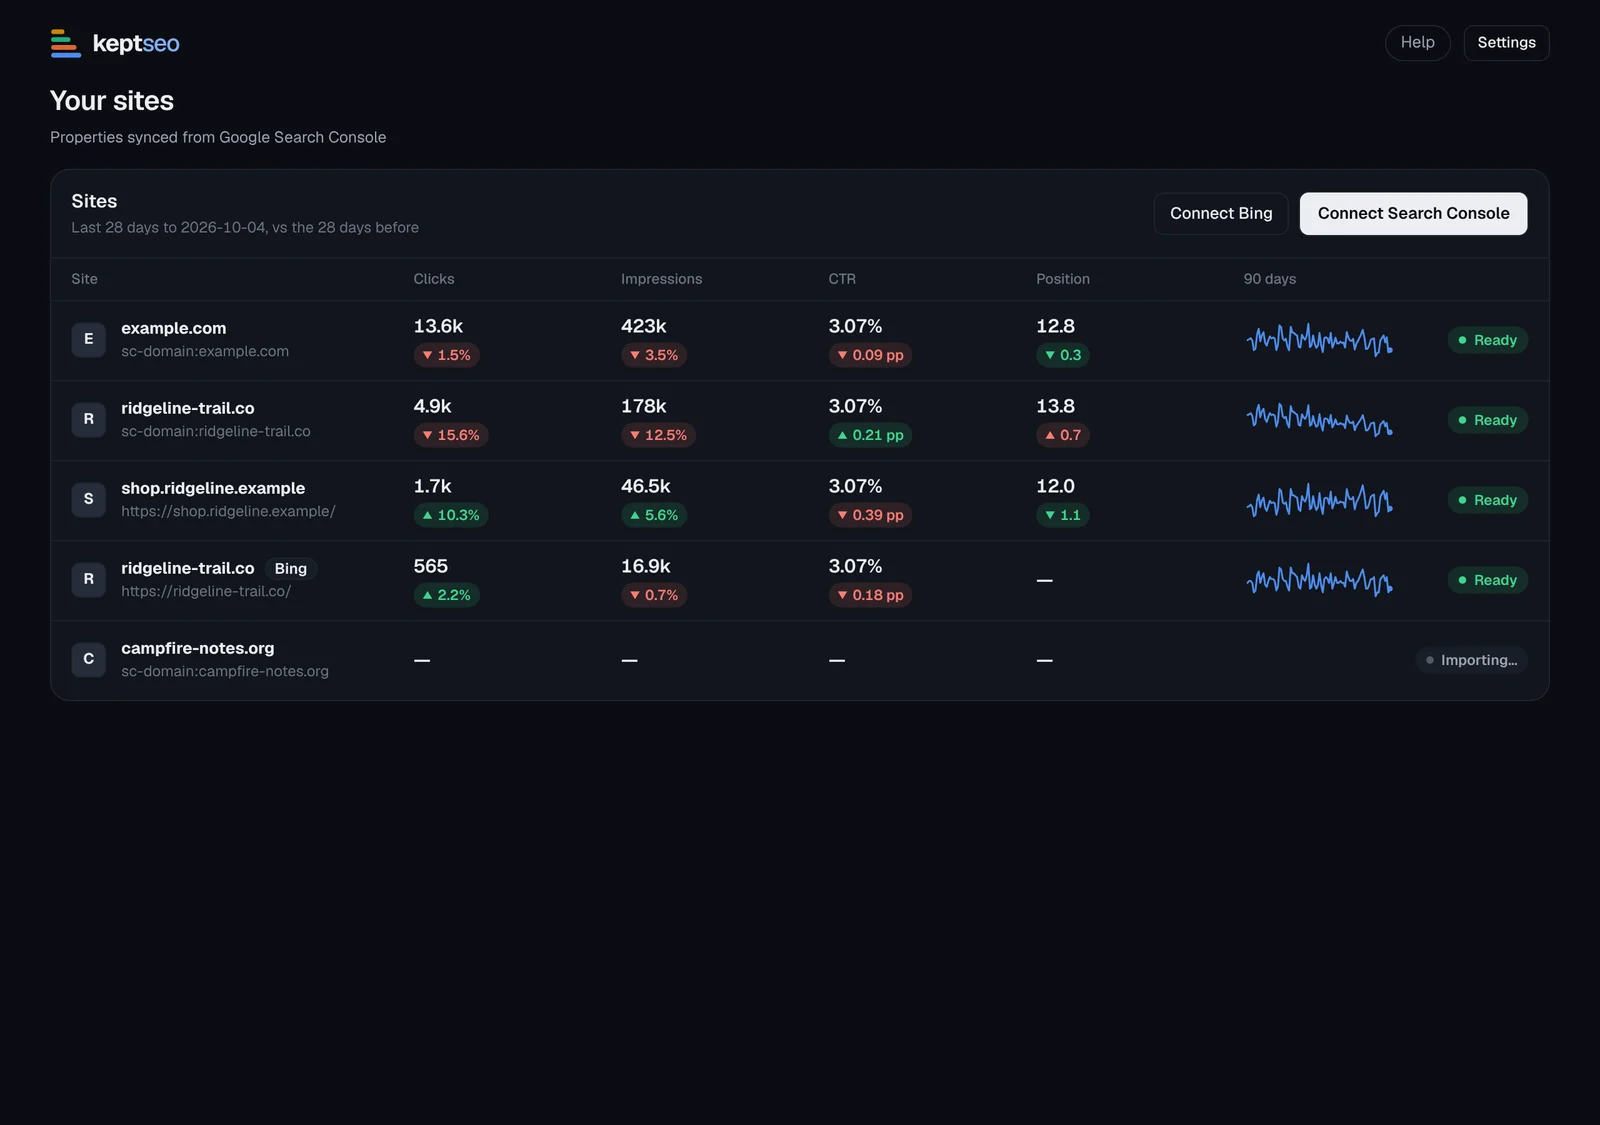
Task: Click the keptseo logo icon
Action: (66, 43)
